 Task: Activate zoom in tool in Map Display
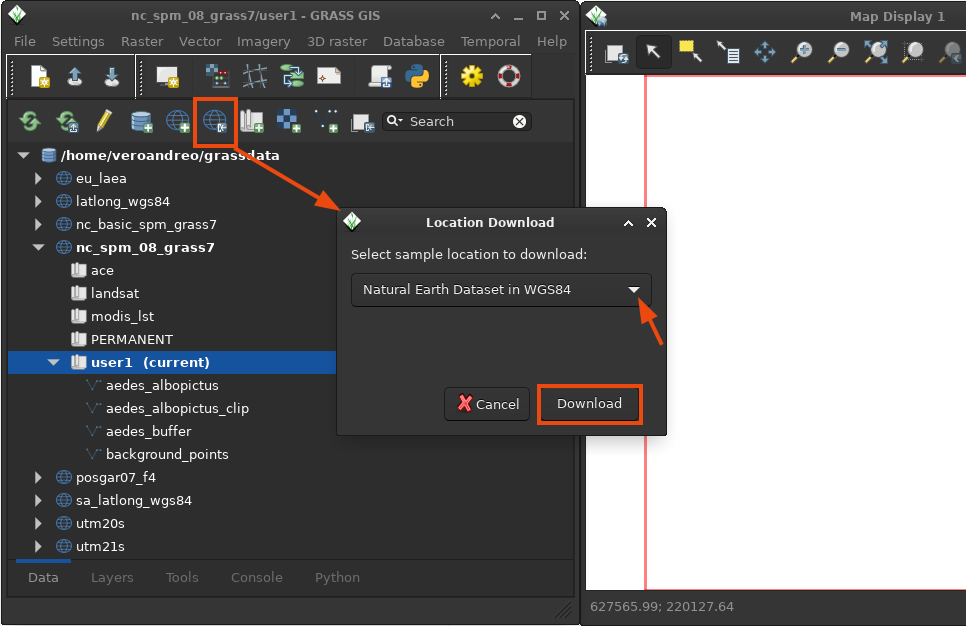pos(802,52)
